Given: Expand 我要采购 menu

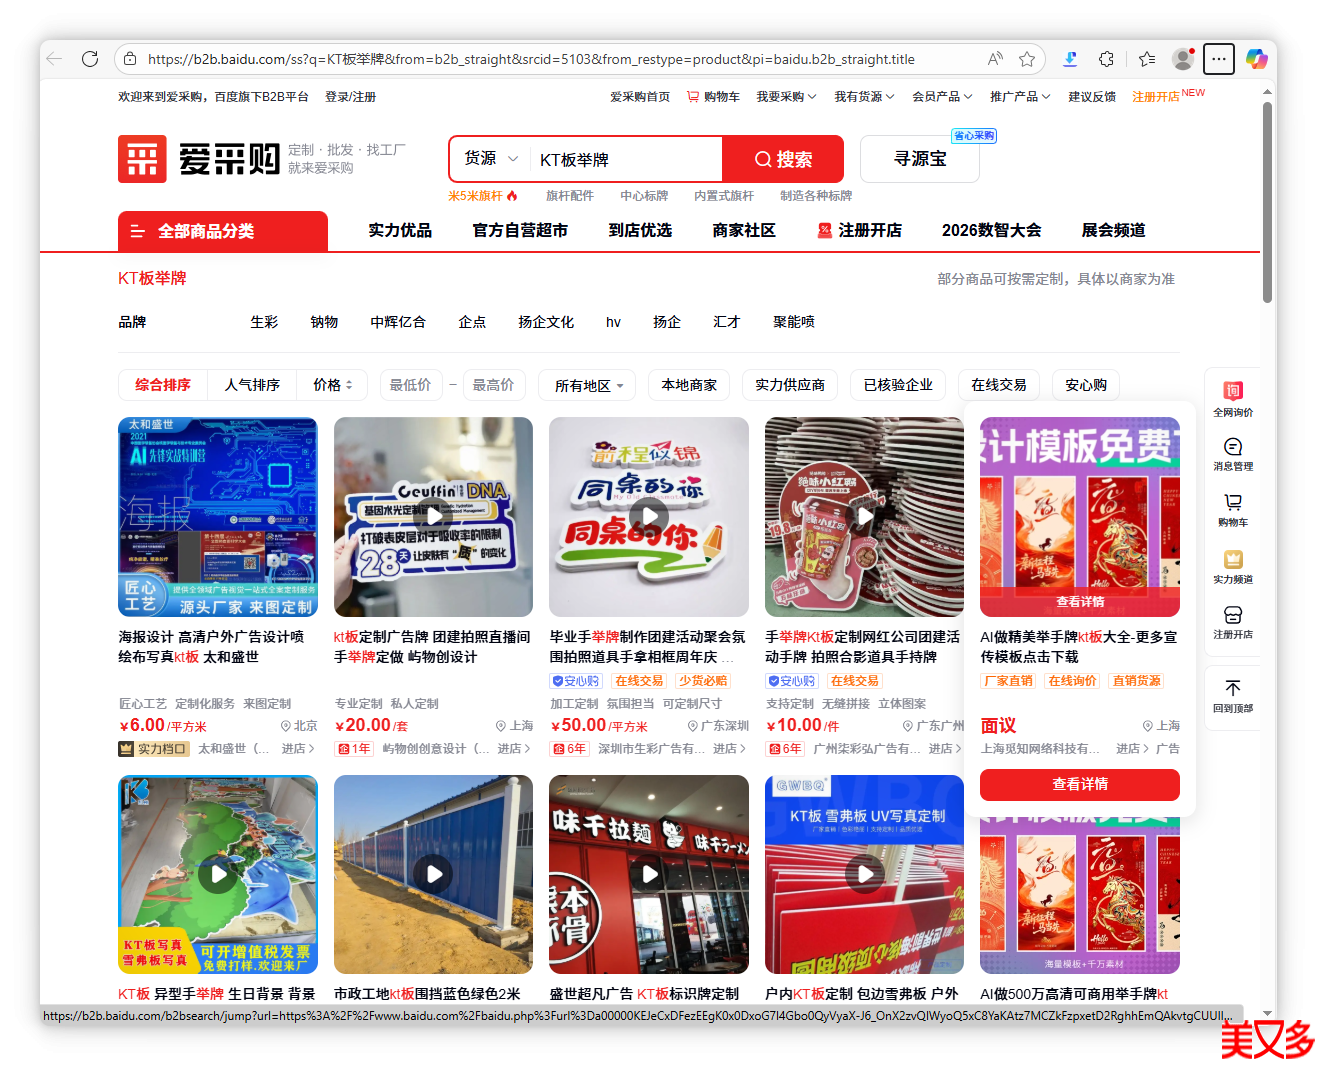Looking at the screenshot, I should point(786,97).
